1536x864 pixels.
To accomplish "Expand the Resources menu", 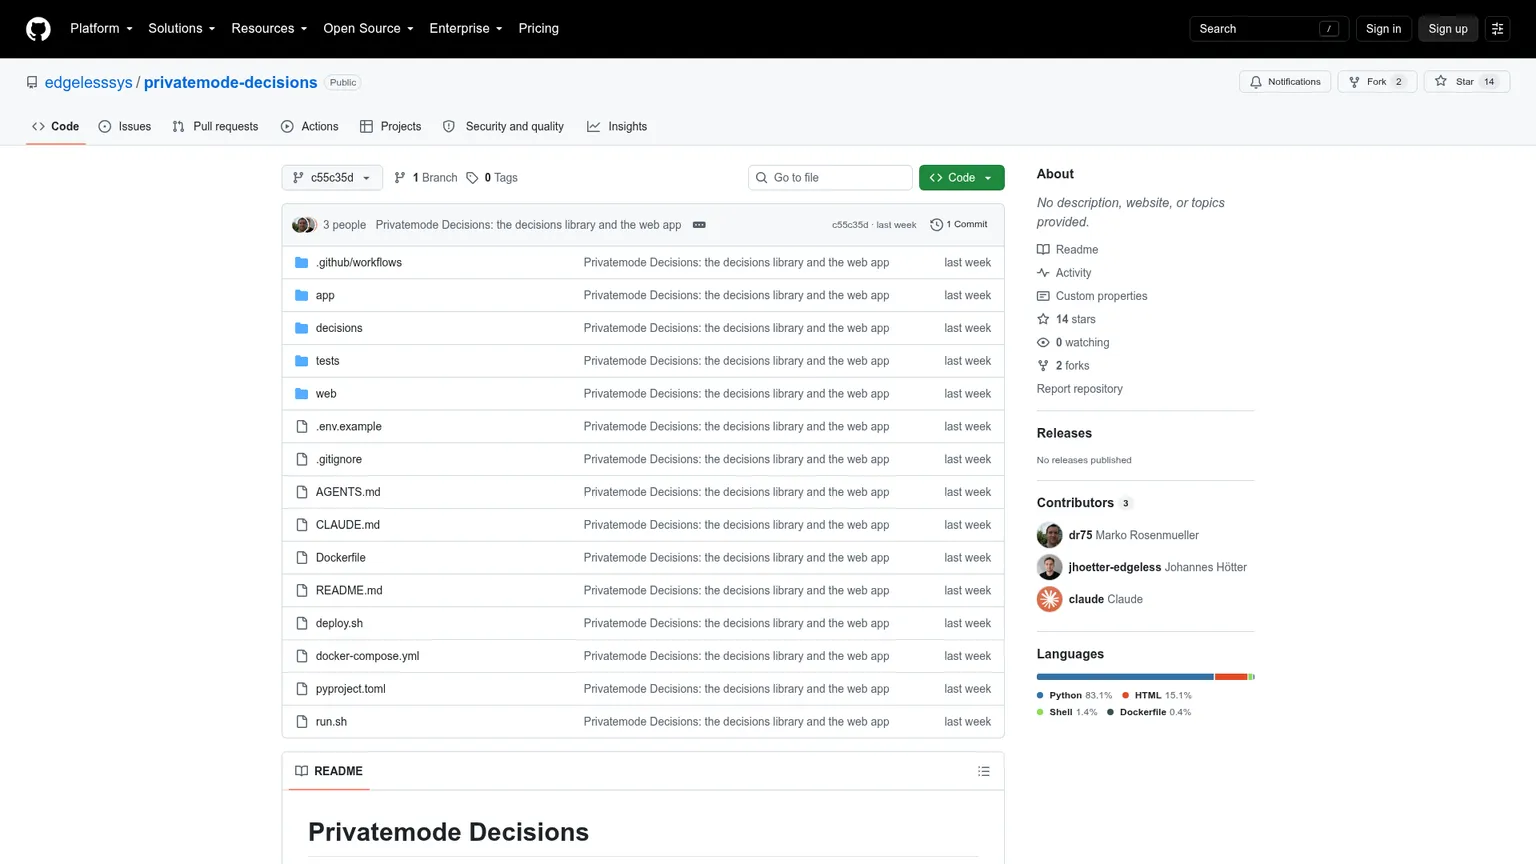I will [269, 29].
